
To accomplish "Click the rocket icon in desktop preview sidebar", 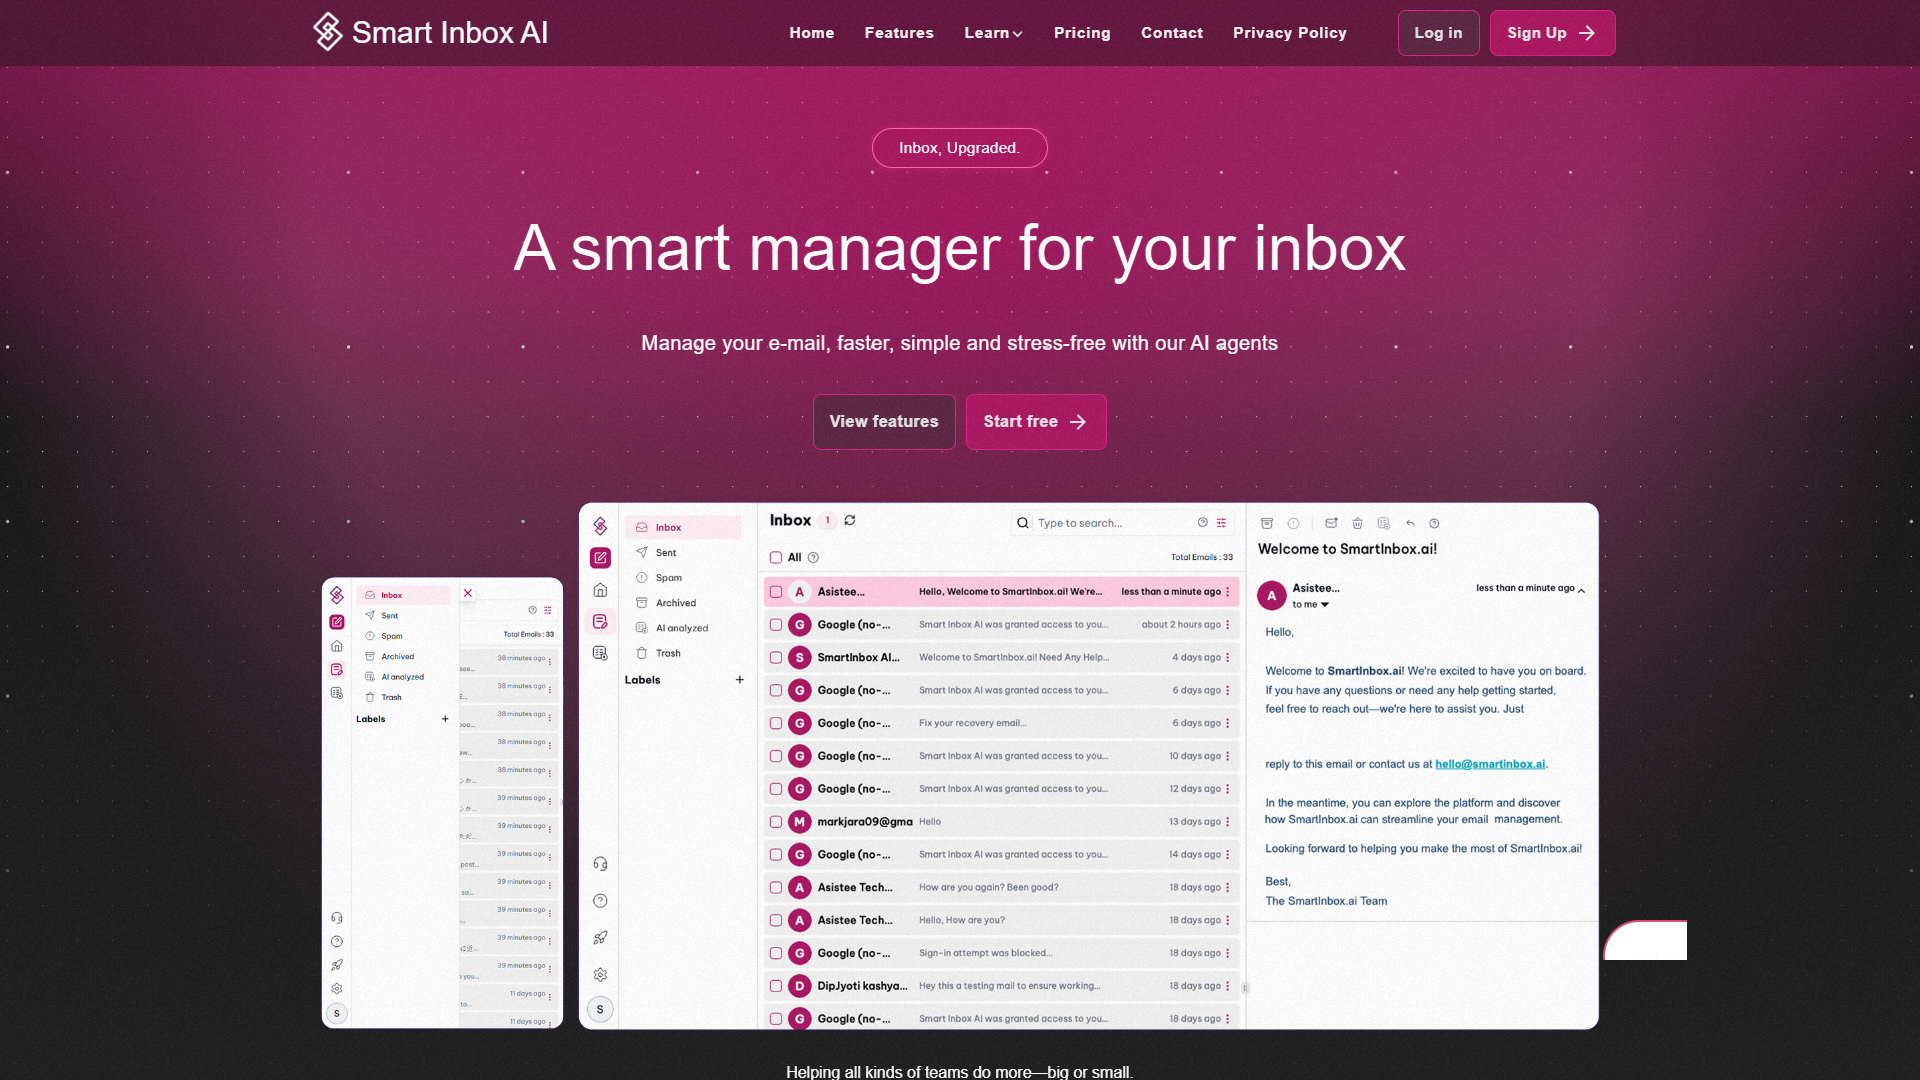I will (x=600, y=938).
